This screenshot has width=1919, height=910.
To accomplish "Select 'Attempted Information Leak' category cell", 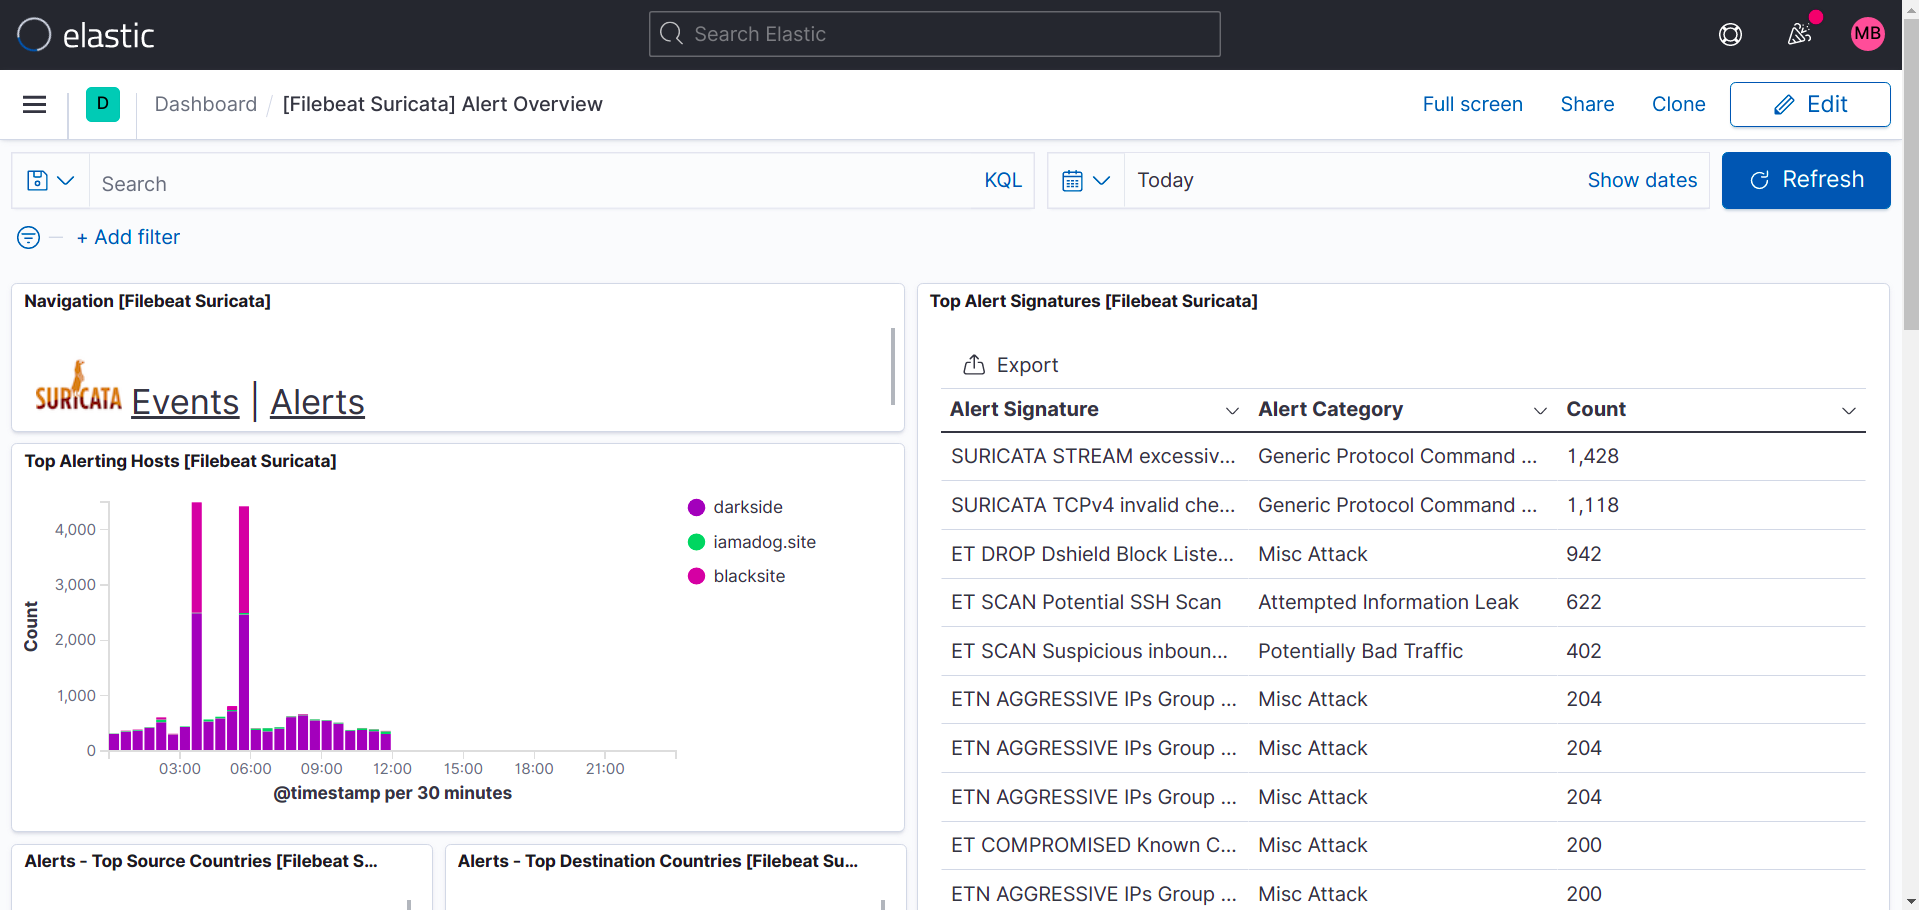I will (x=1388, y=602).
